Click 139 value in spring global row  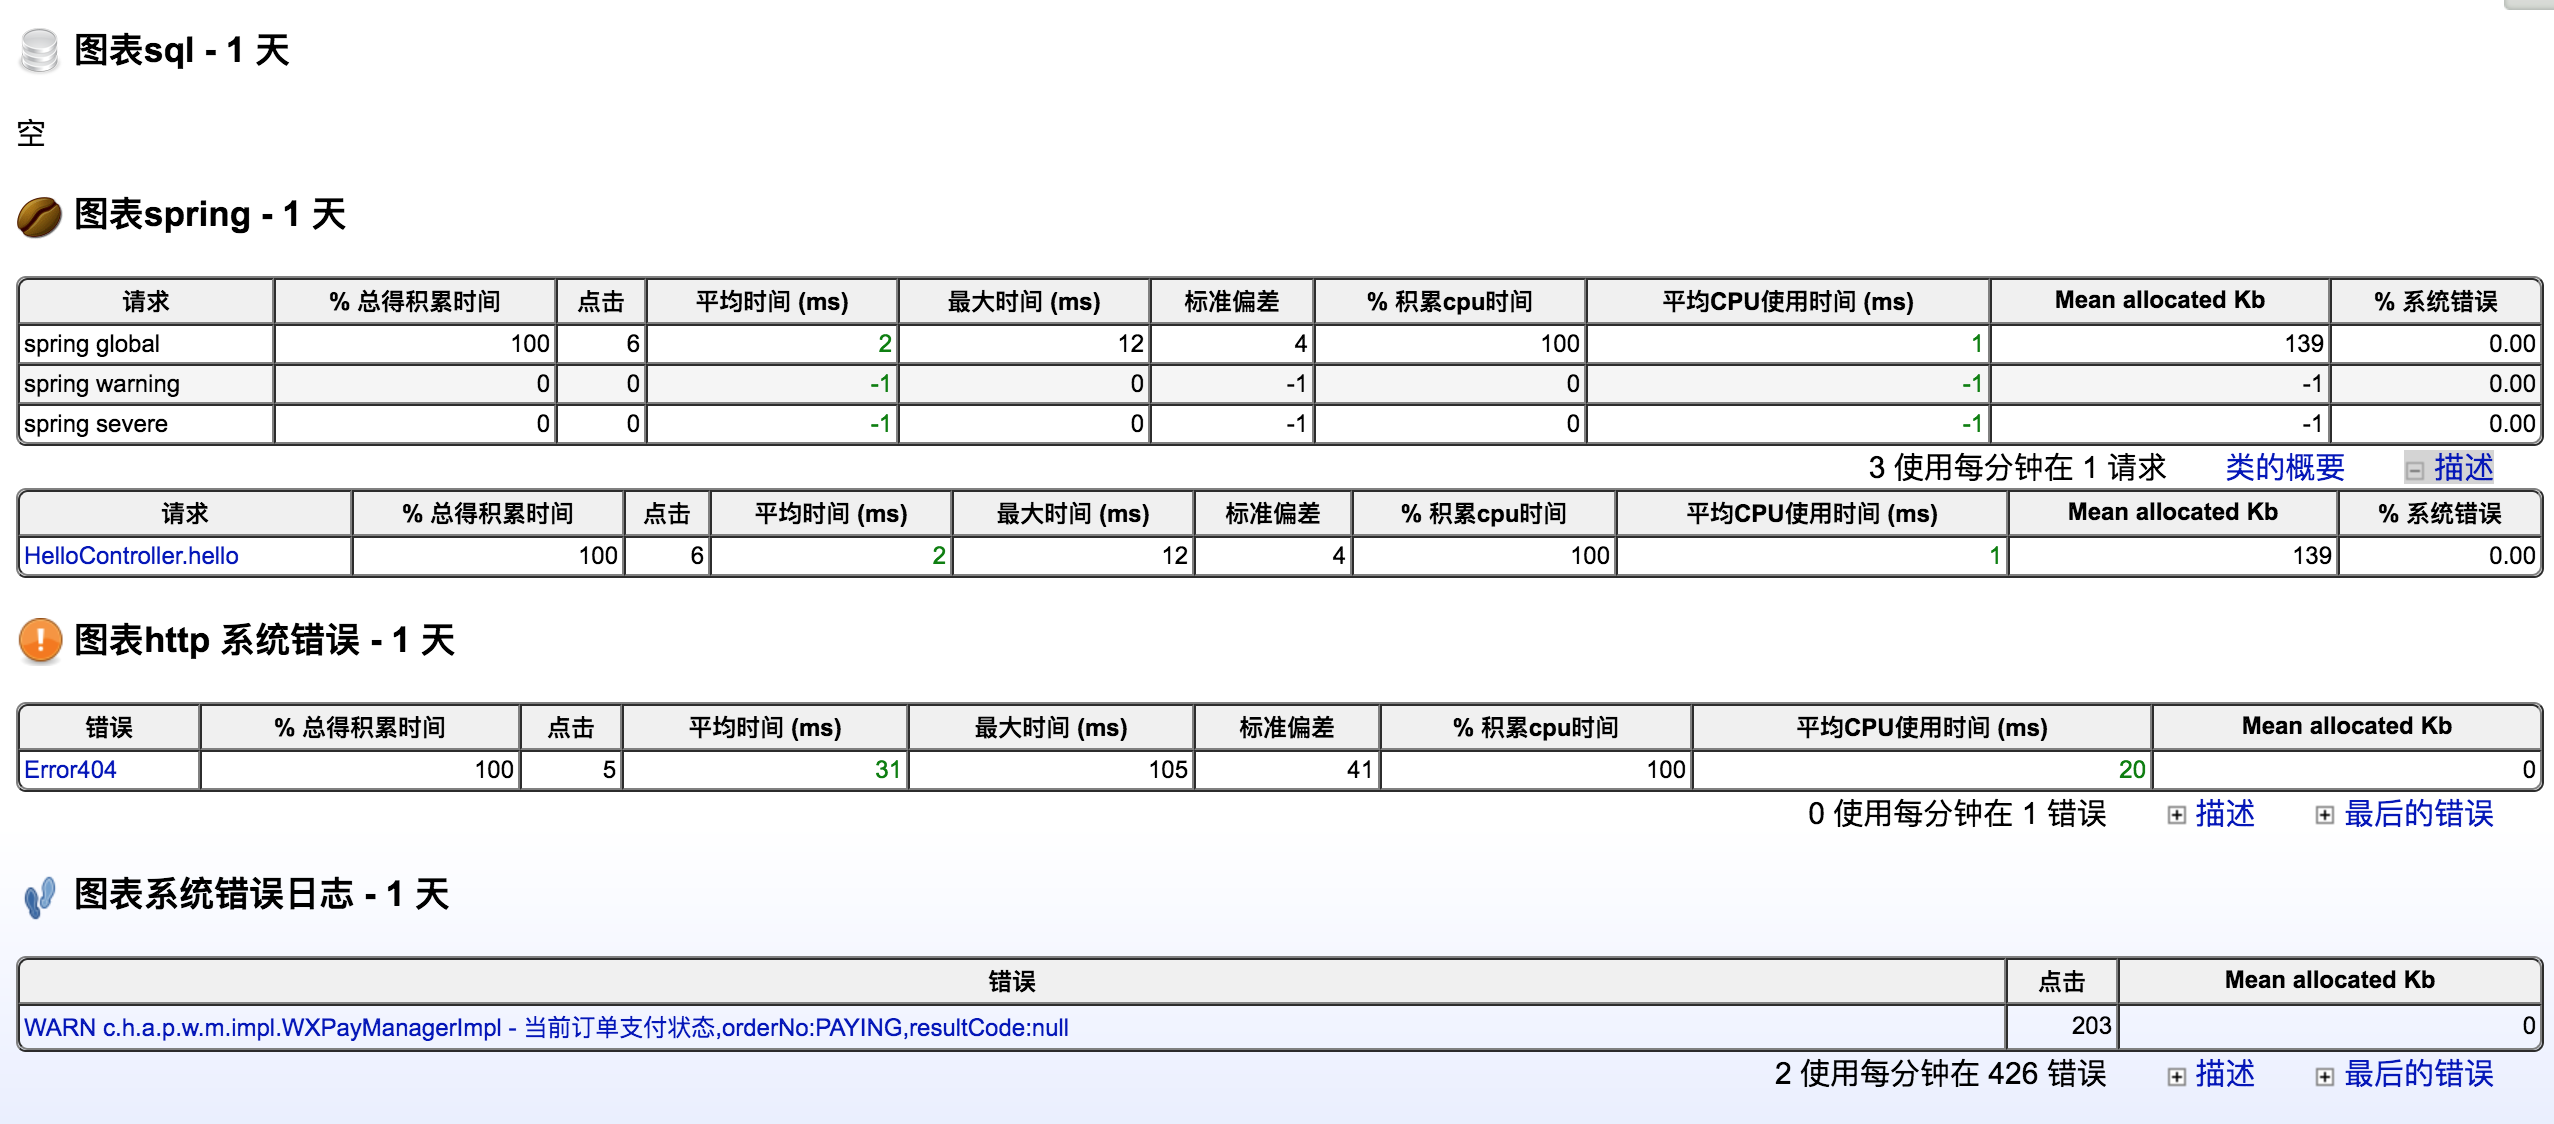pos(2304,344)
